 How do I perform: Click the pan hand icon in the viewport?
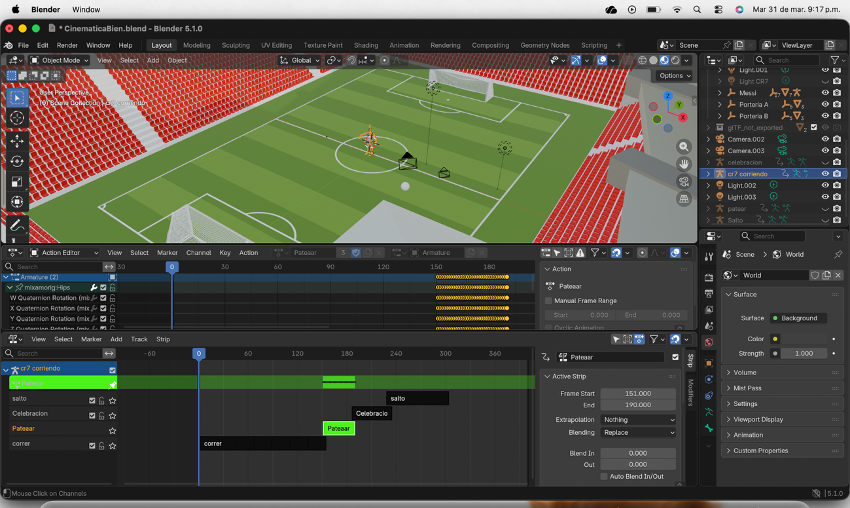tap(684, 164)
